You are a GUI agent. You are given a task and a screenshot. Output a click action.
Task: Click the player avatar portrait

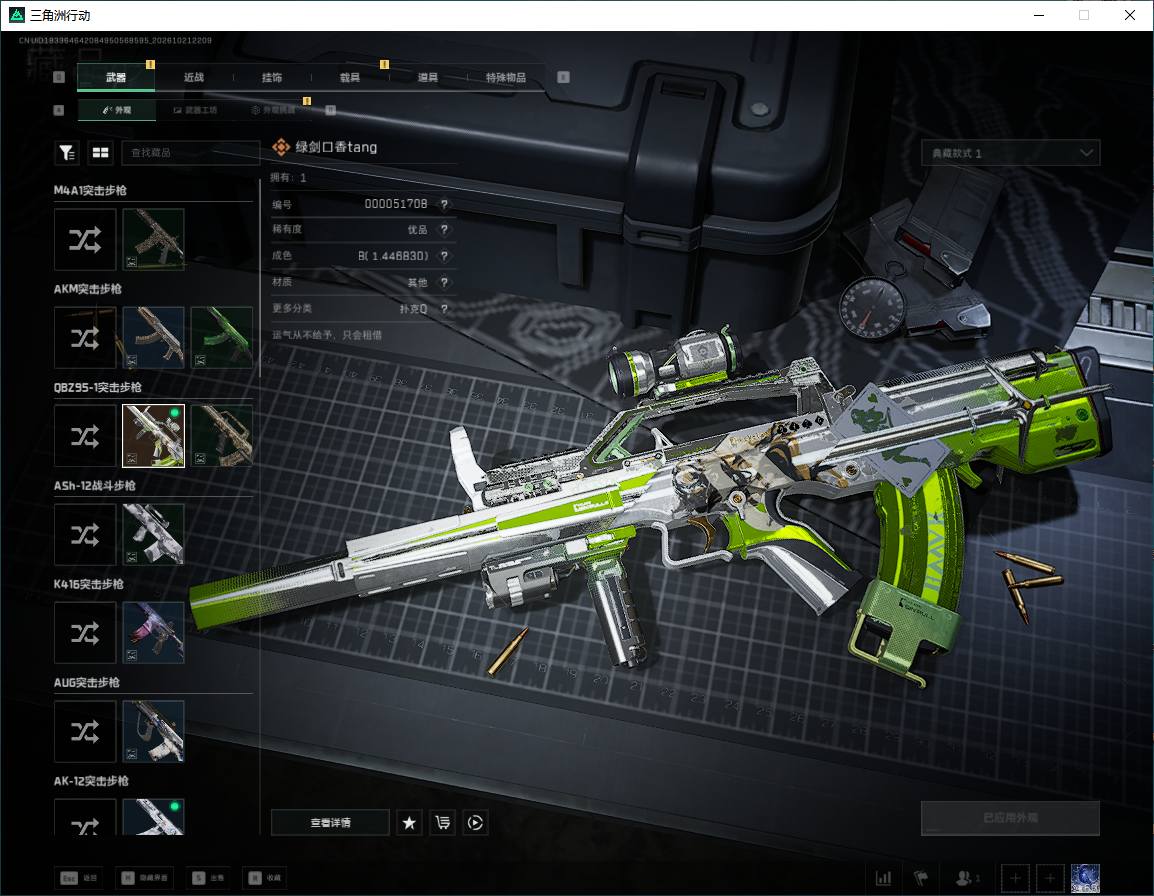(x=1085, y=878)
